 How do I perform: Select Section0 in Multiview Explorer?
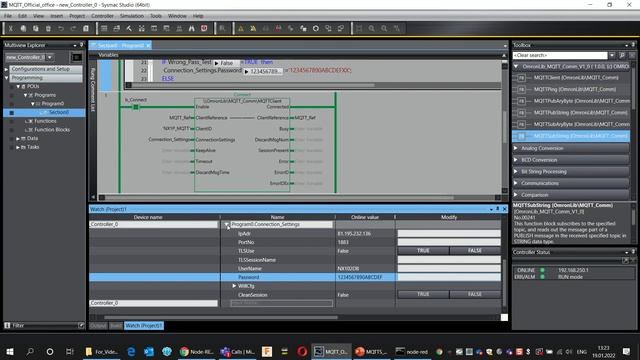click(58, 112)
